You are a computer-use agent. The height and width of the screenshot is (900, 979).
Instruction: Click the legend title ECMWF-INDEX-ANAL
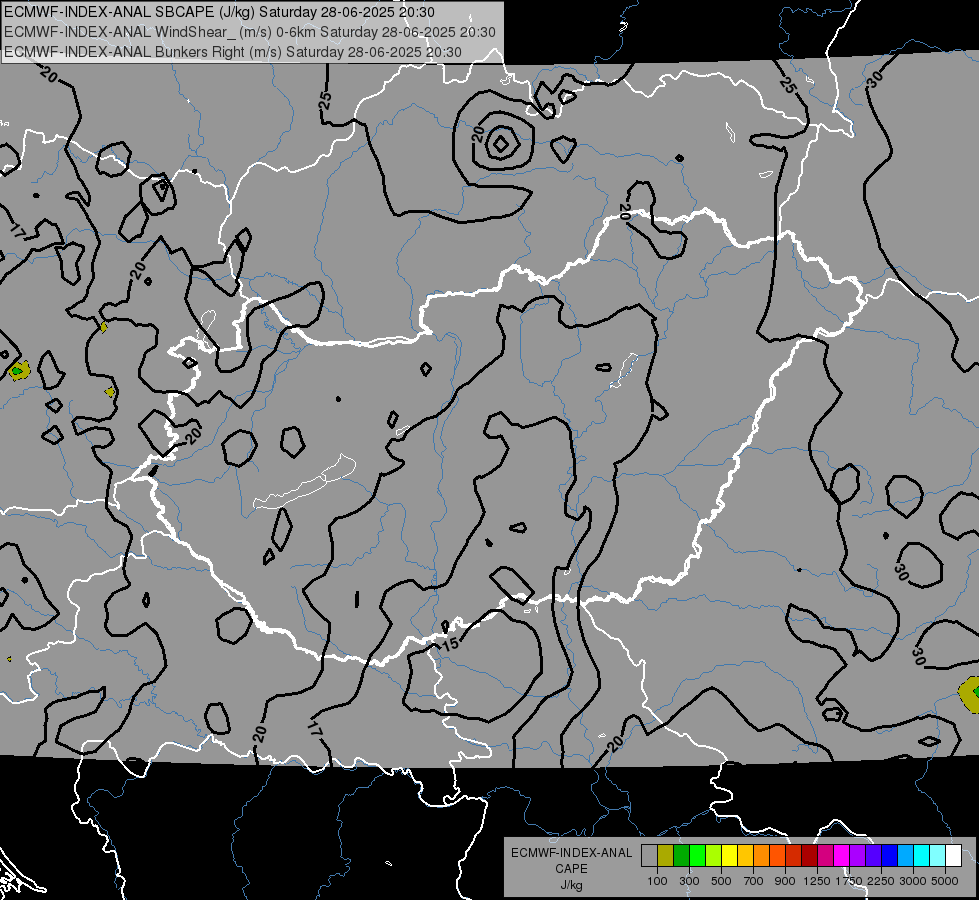tap(571, 853)
